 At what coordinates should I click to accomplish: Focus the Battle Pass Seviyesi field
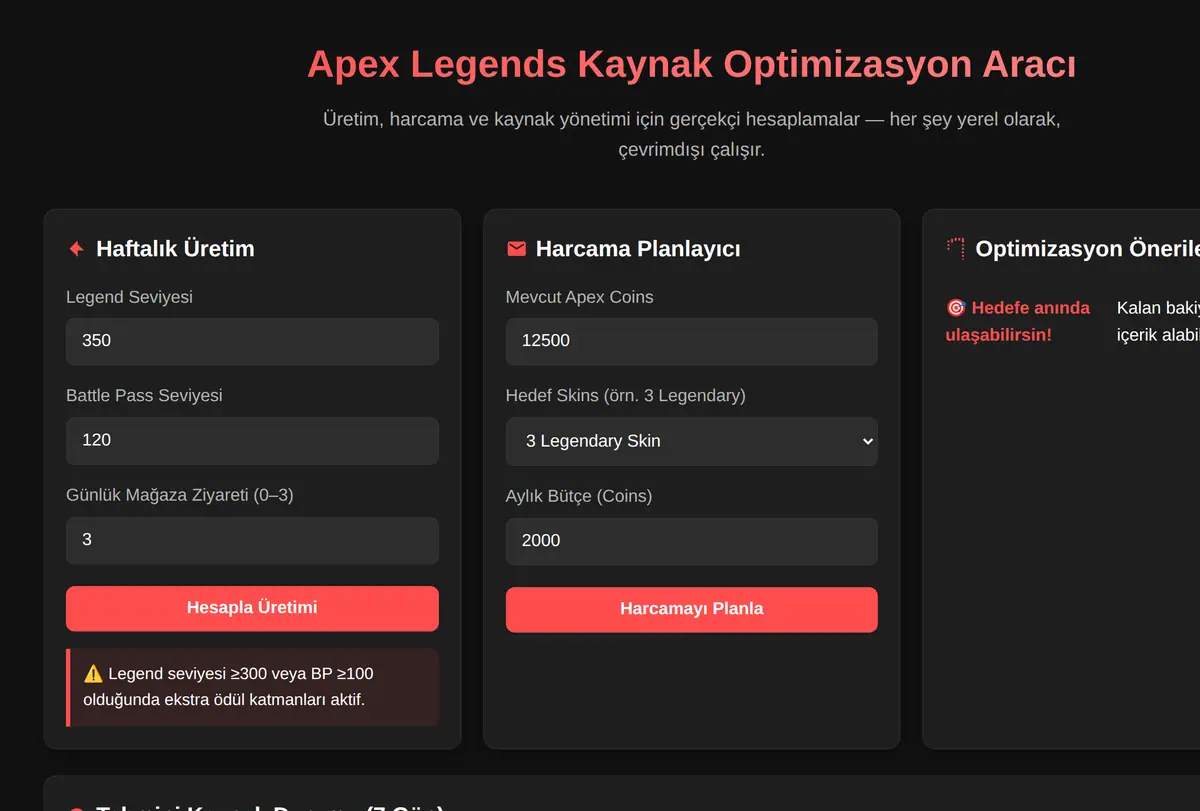point(252,440)
